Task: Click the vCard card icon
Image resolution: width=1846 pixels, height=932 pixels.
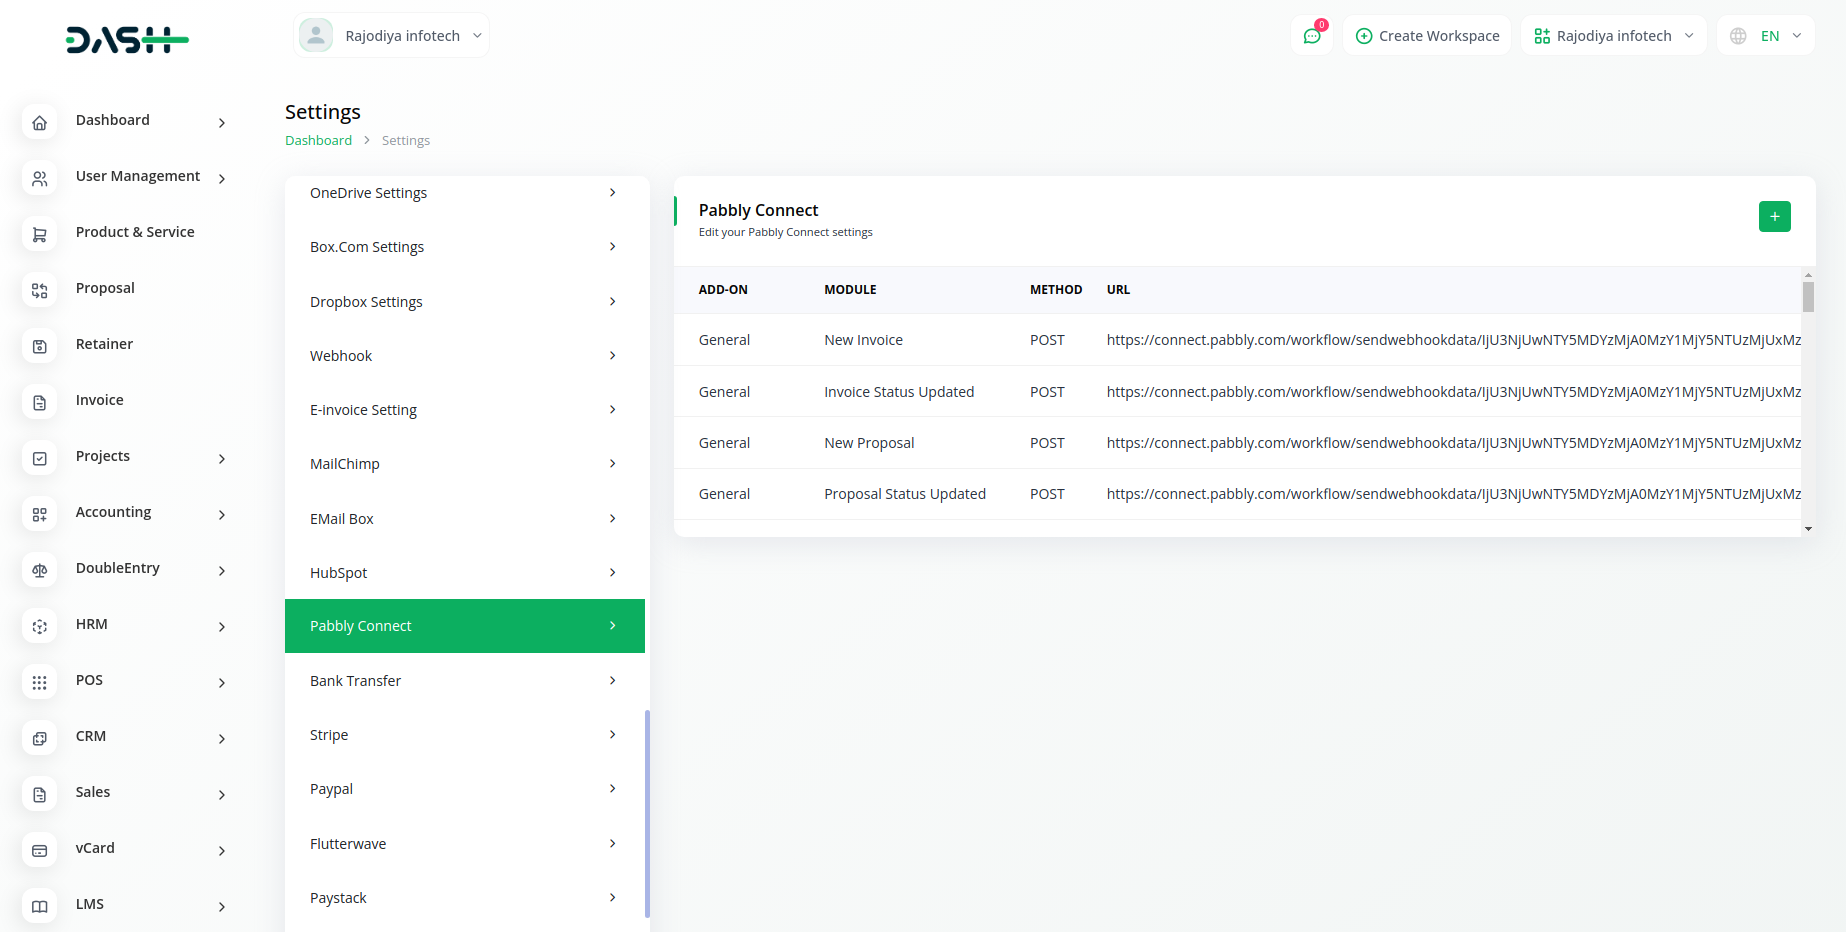Action: [40, 850]
